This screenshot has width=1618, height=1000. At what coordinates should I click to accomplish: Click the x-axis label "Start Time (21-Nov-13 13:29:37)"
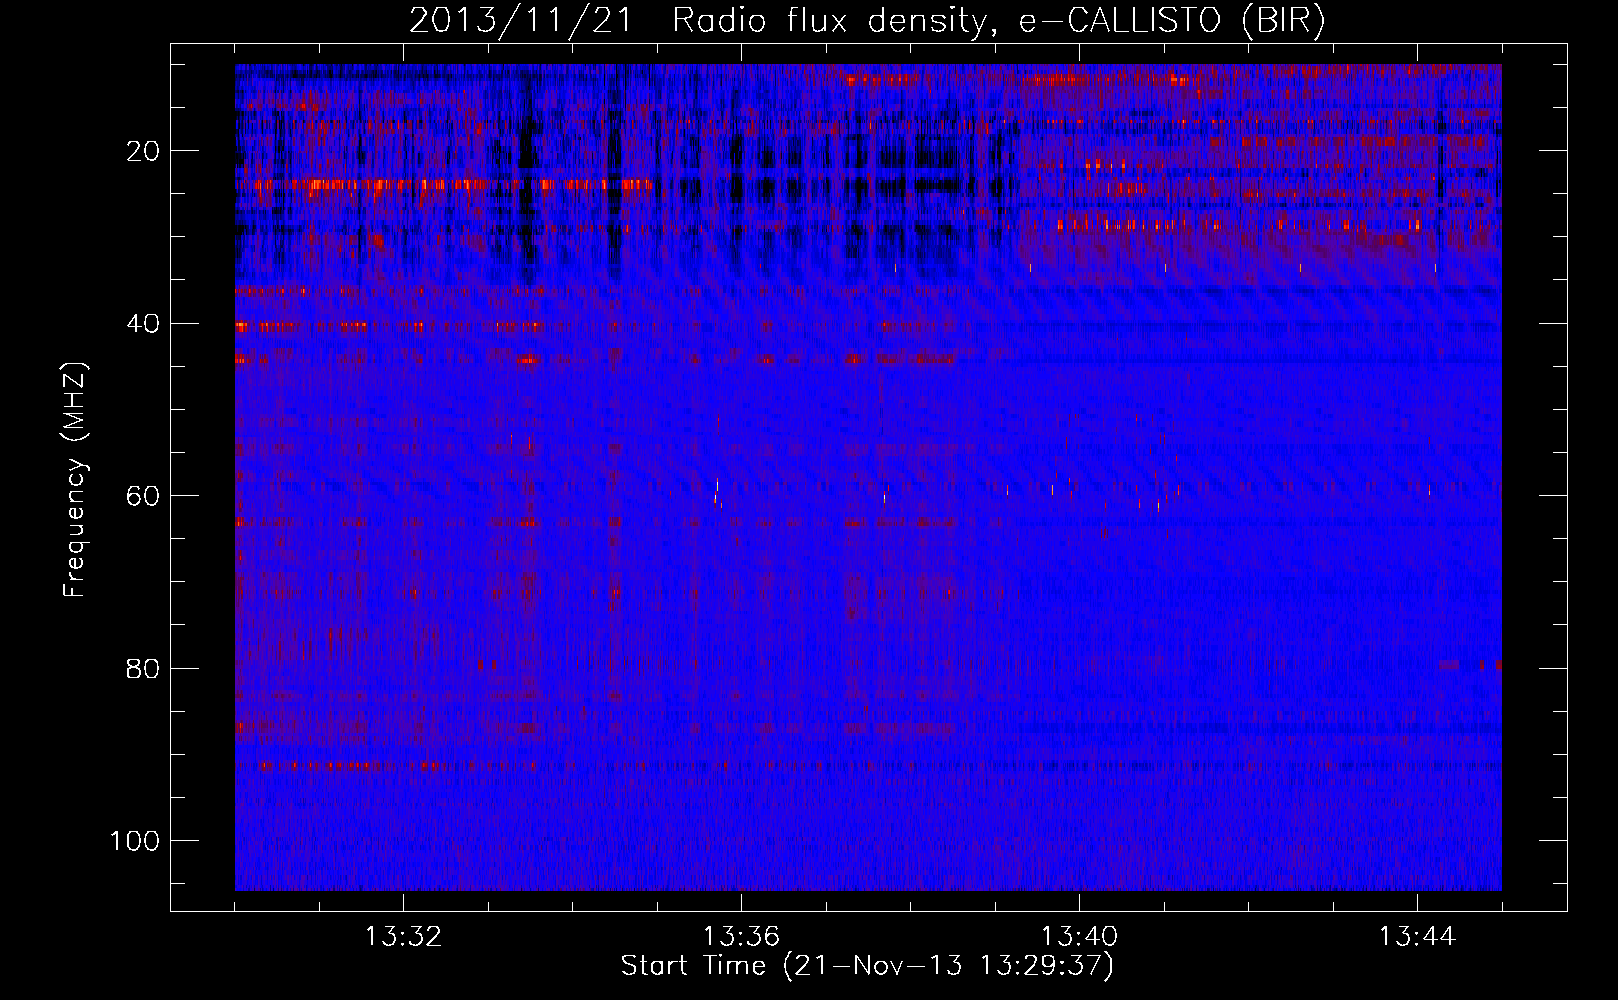pos(867,966)
